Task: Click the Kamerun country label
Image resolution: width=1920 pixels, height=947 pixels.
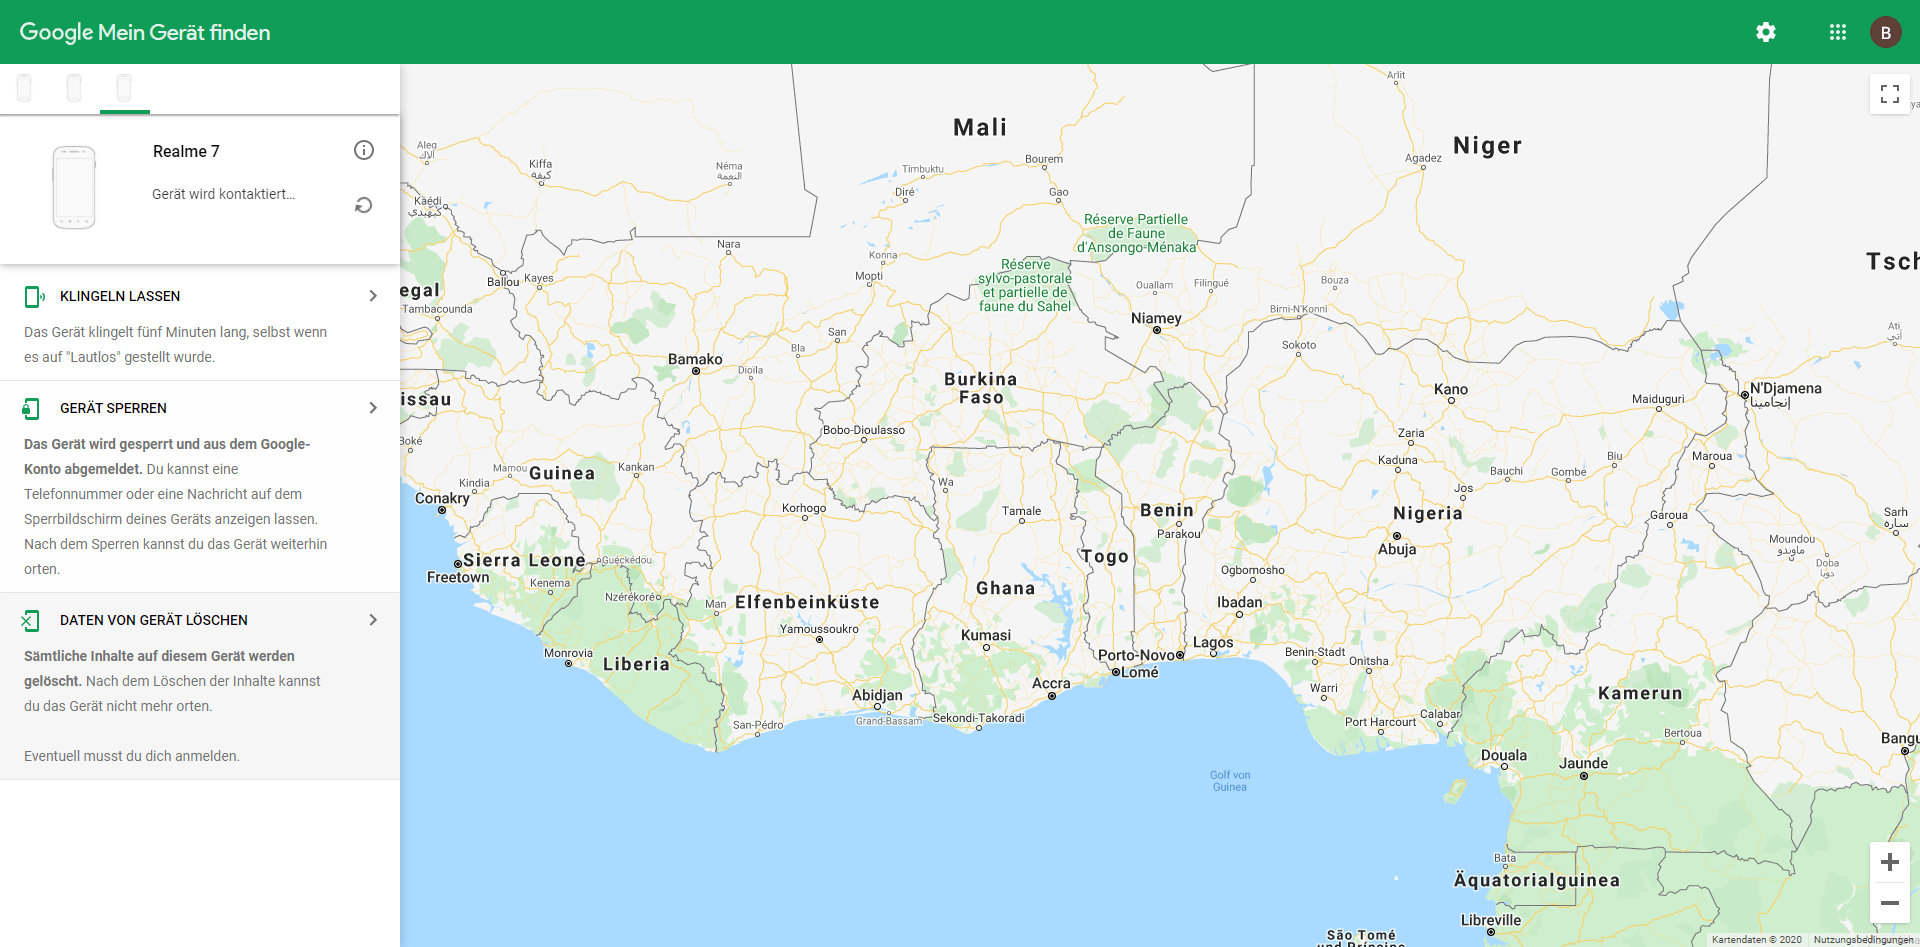Action: point(1640,693)
